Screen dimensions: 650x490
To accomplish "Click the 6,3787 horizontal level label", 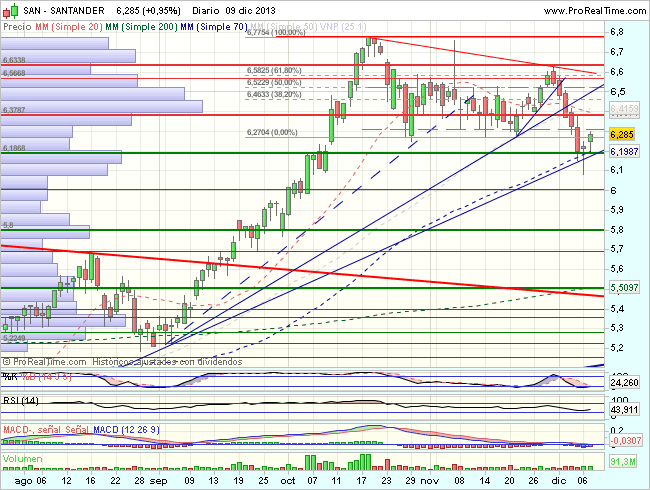I will (14, 110).
